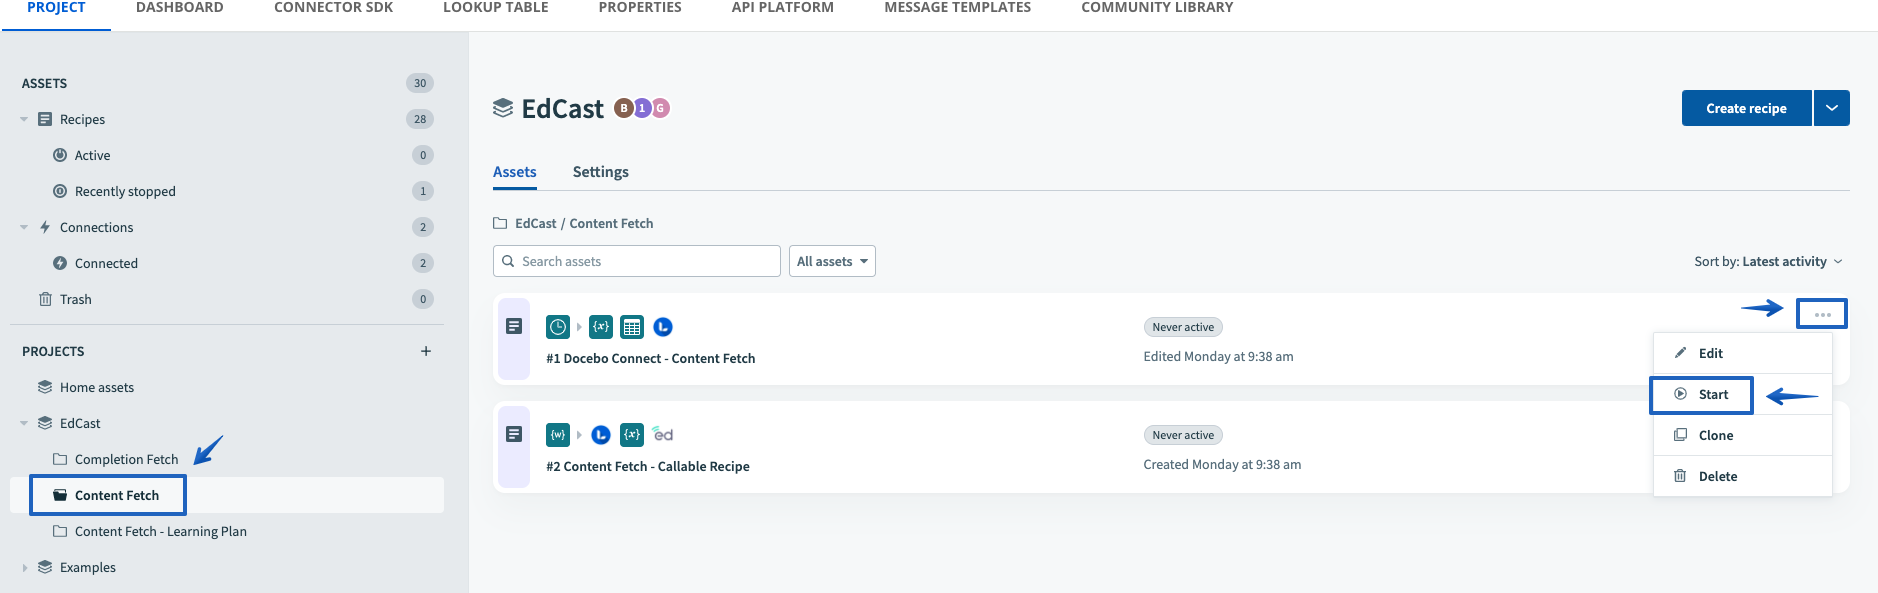Click the variables icon in recipe #1
The height and width of the screenshot is (593, 1878).
pos(601,327)
